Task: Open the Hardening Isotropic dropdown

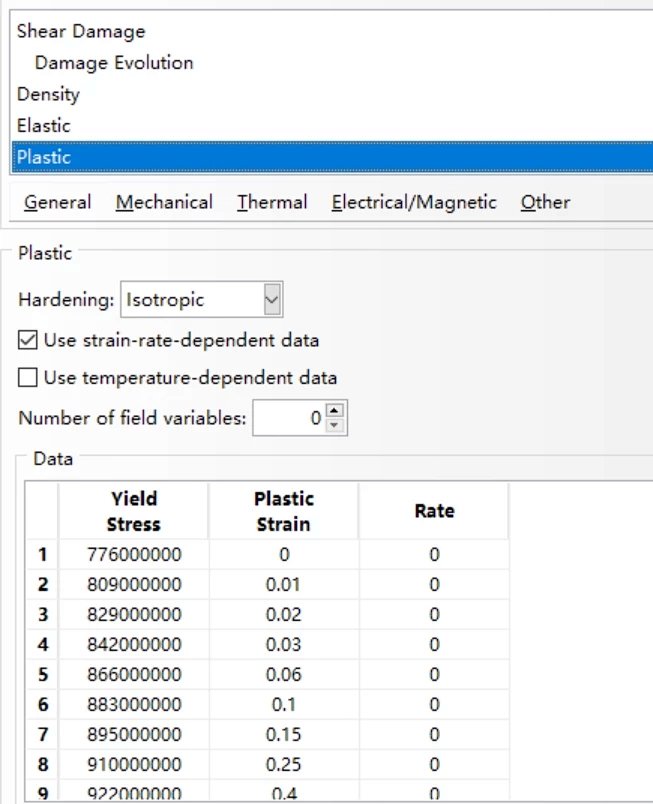Action: pos(202,299)
